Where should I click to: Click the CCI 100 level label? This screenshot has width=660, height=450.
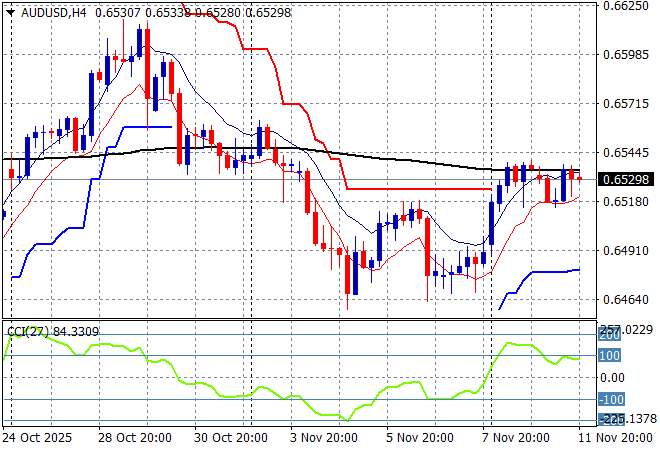[609, 356]
